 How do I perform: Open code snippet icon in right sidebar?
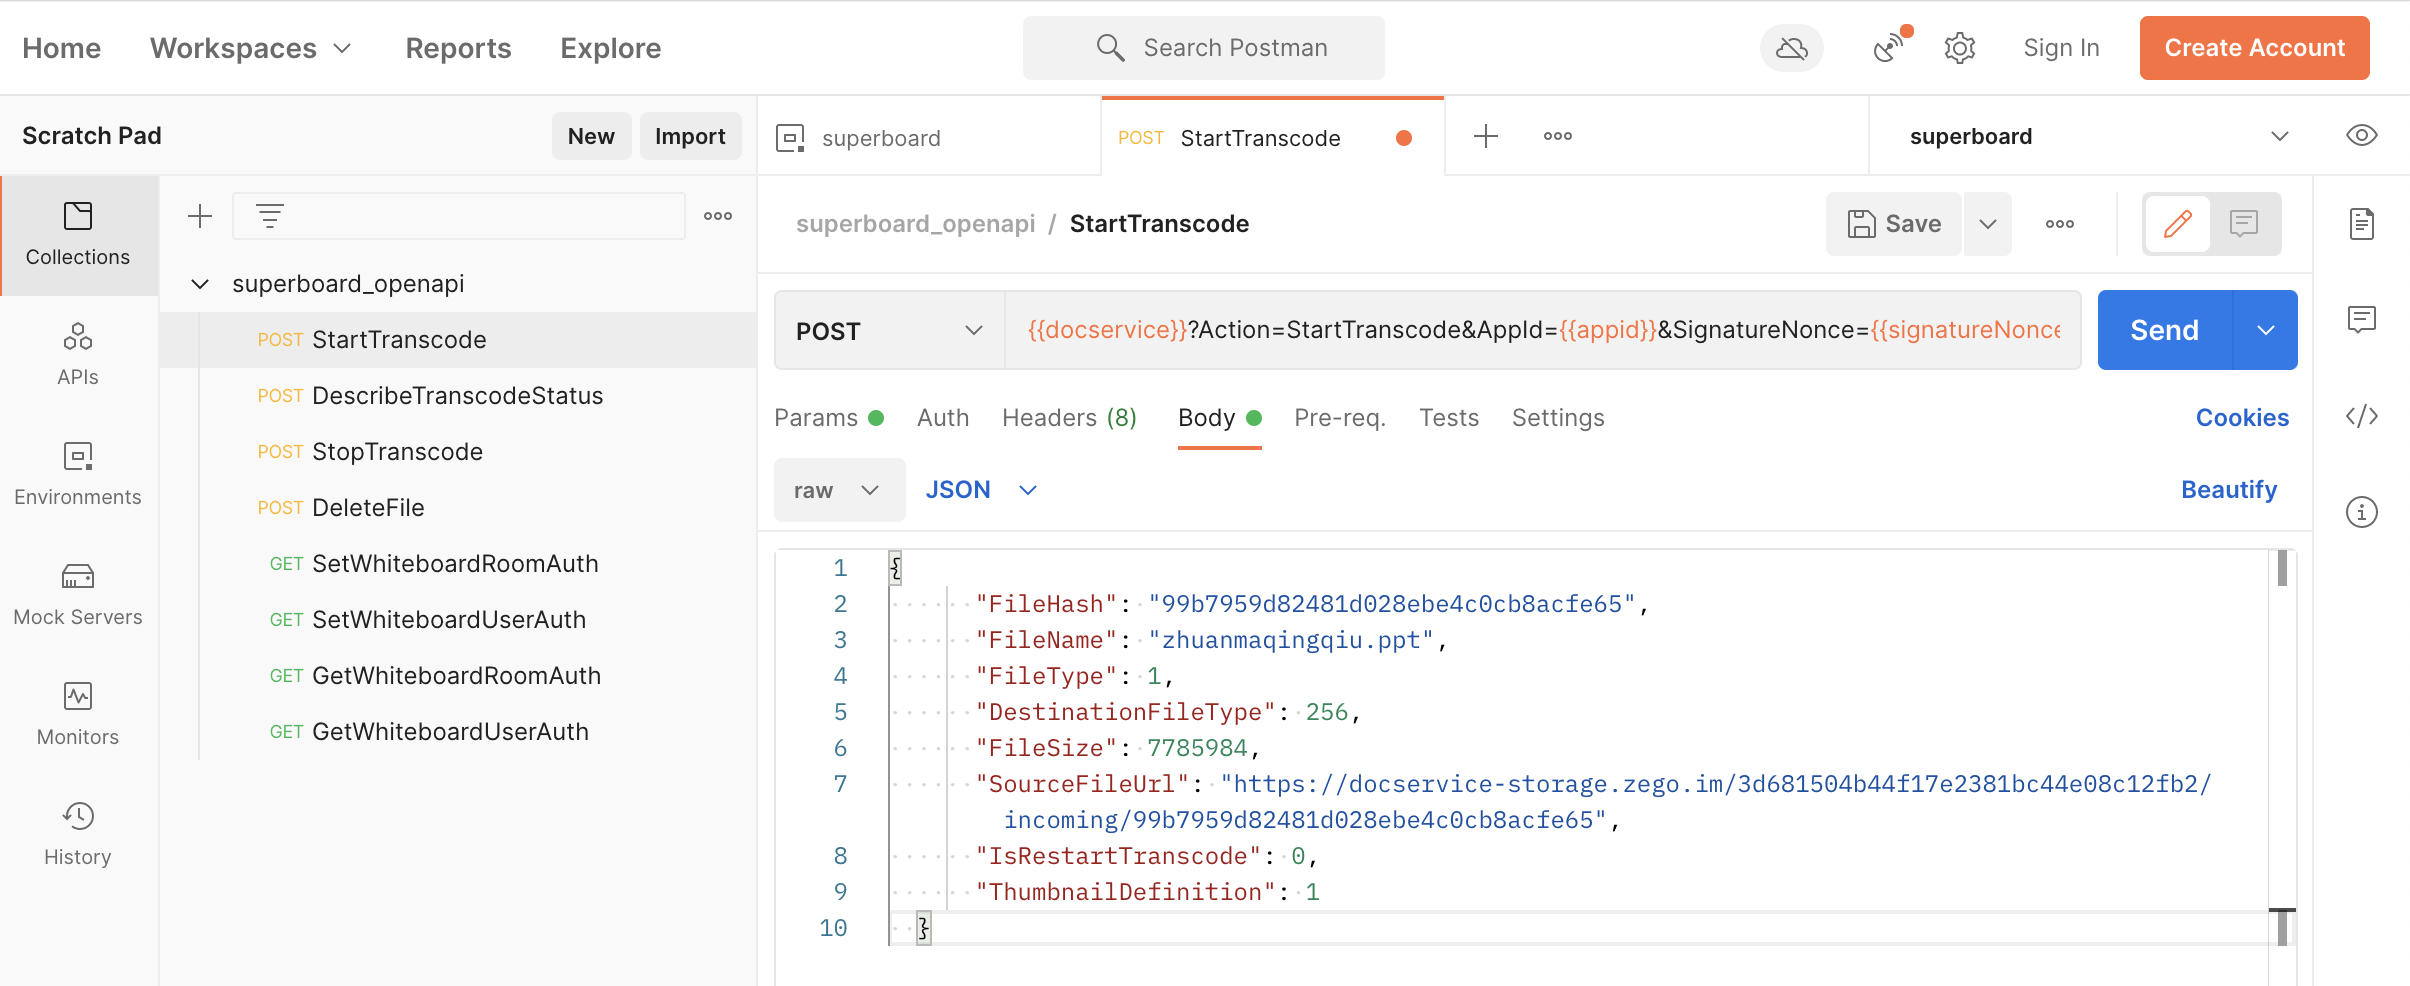[x=2362, y=416]
